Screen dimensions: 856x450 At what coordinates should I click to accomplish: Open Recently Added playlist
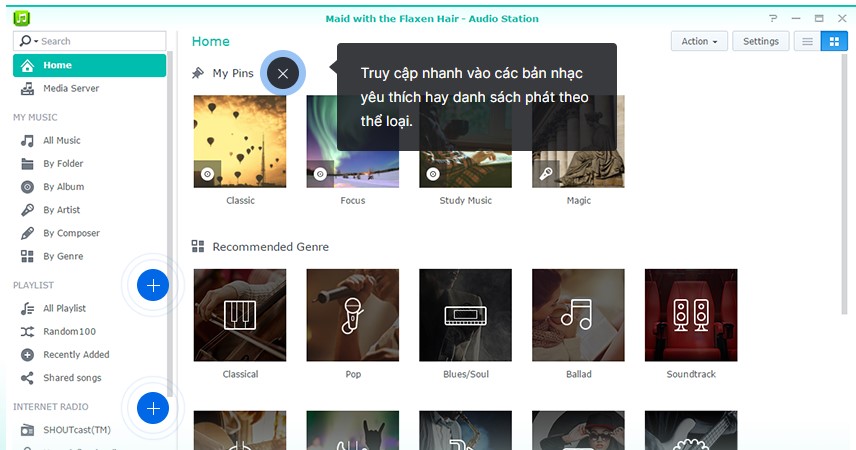[x=75, y=355]
